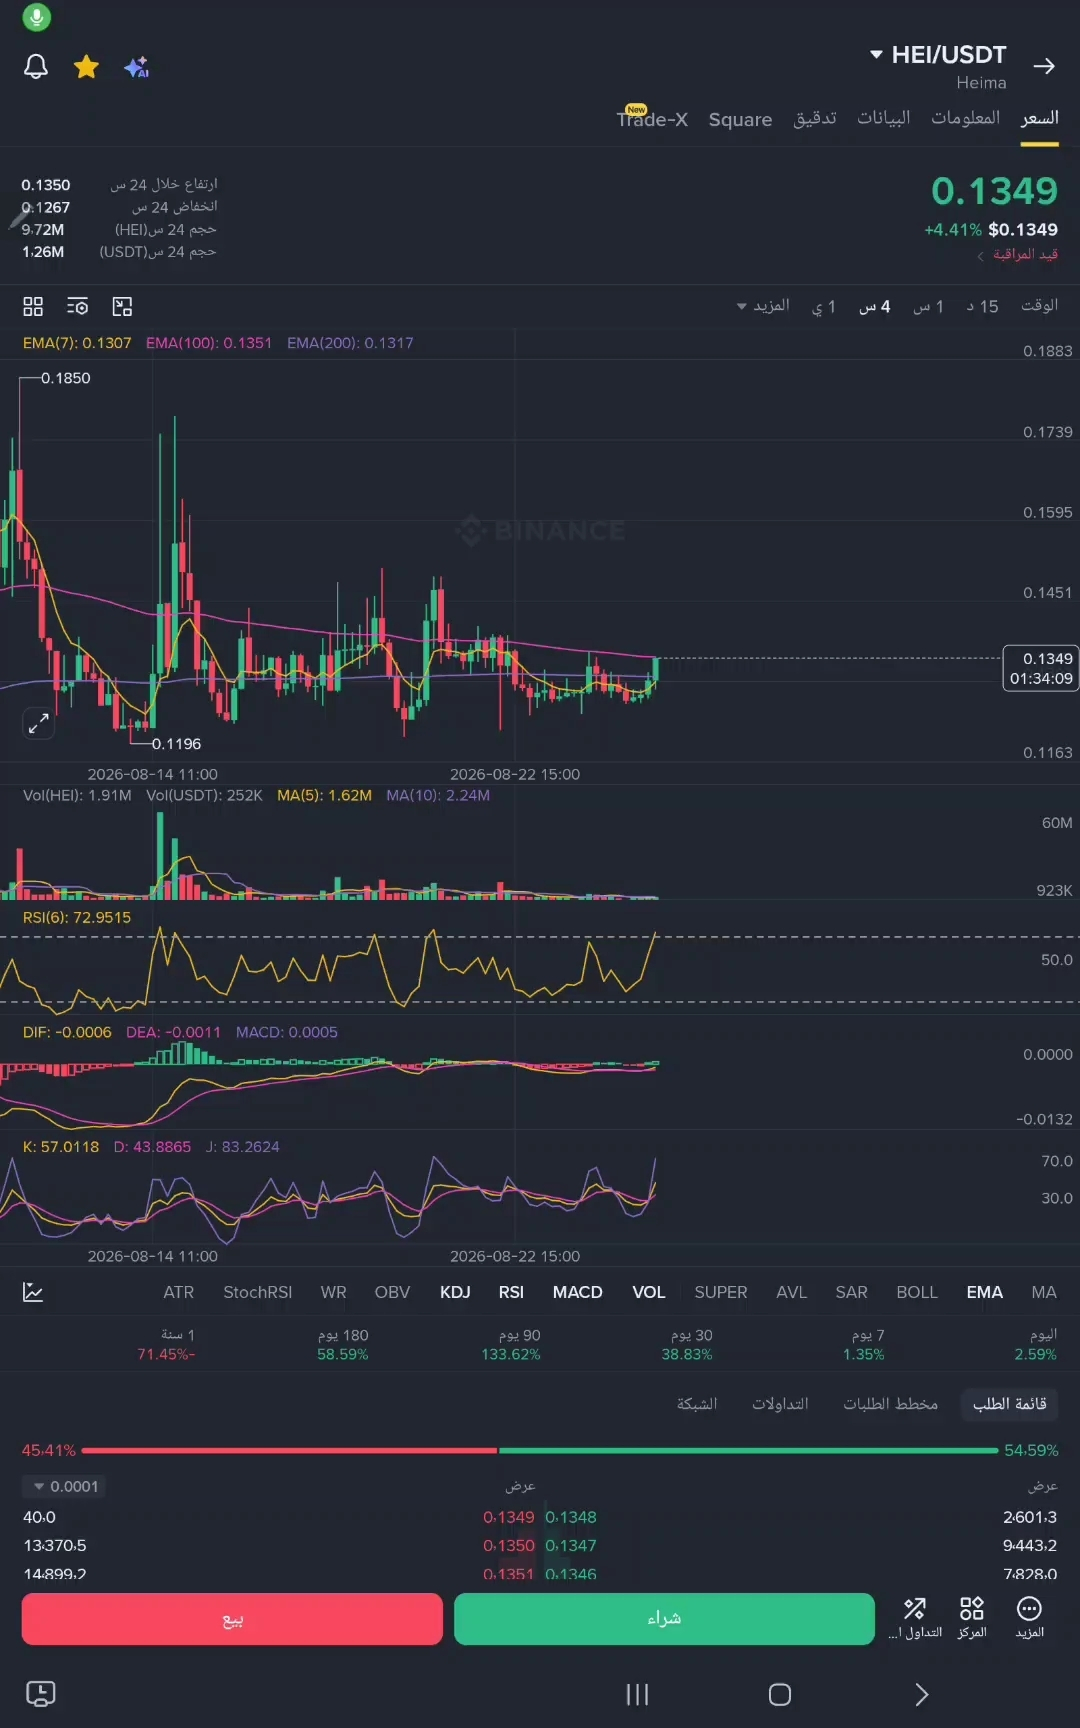
Task: Select ask price 0.1349 in order book
Action: (x=509, y=1517)
